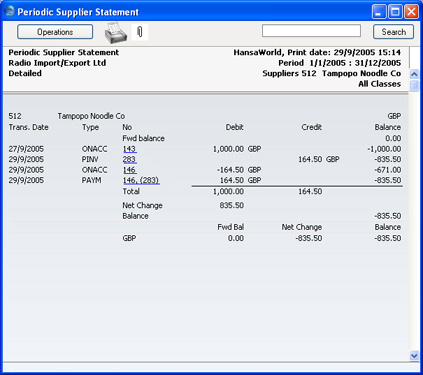The height and width of the screenshot is (375, 423).
Task: Click the Fwd balance label
Action: coord(143,138)
